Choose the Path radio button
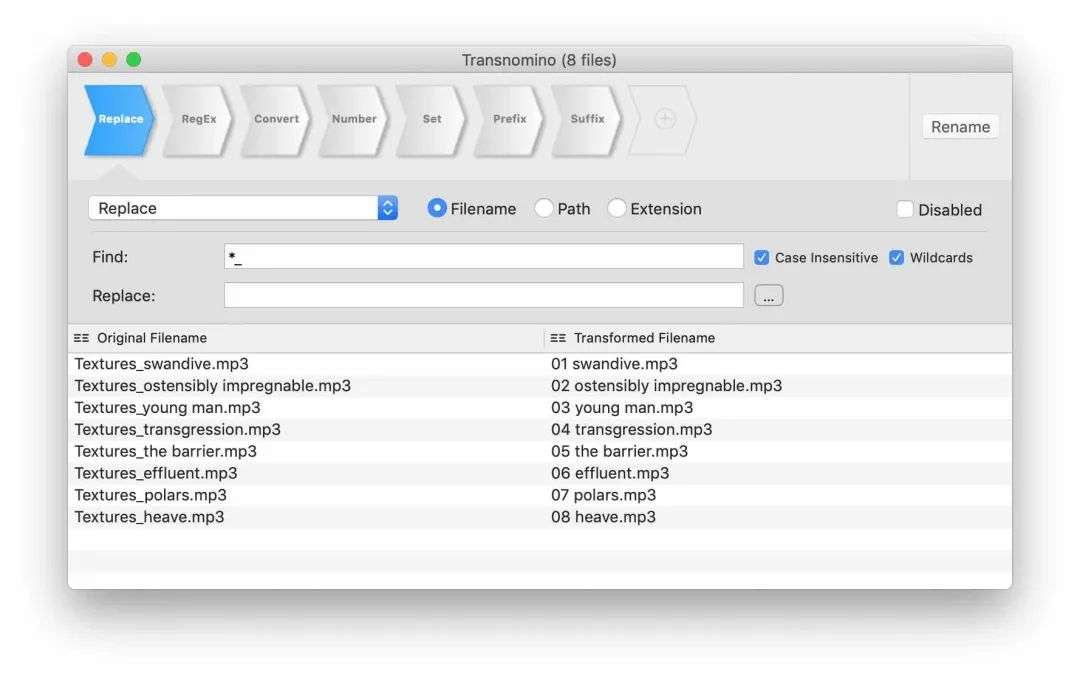1080x679 pixels. pyautogui.click(x=544, y=209)
